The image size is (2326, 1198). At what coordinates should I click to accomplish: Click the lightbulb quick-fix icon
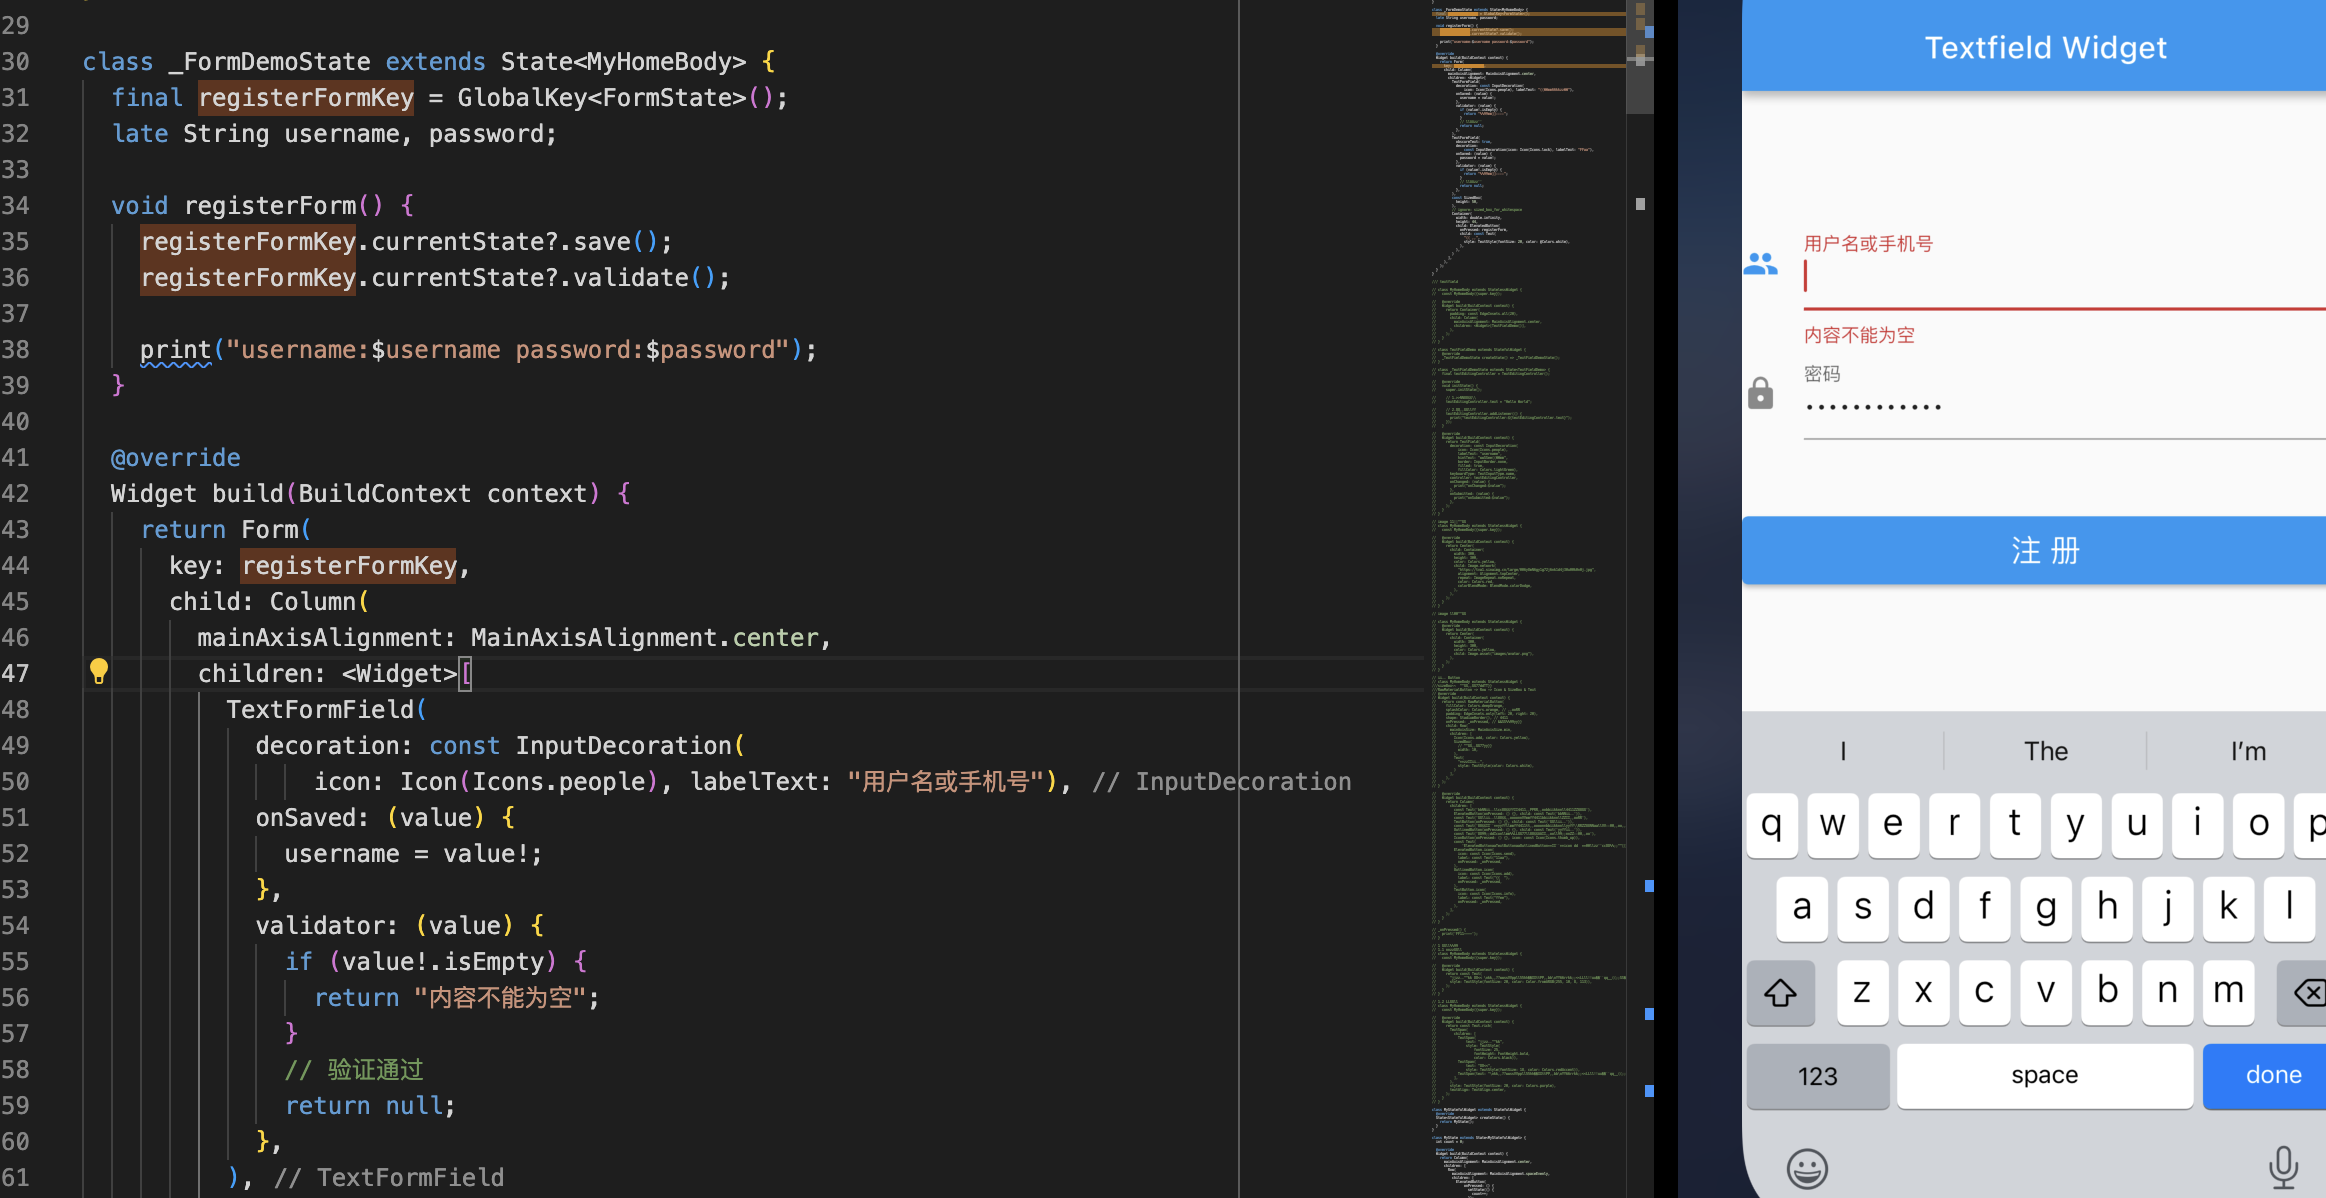[98, 671]
